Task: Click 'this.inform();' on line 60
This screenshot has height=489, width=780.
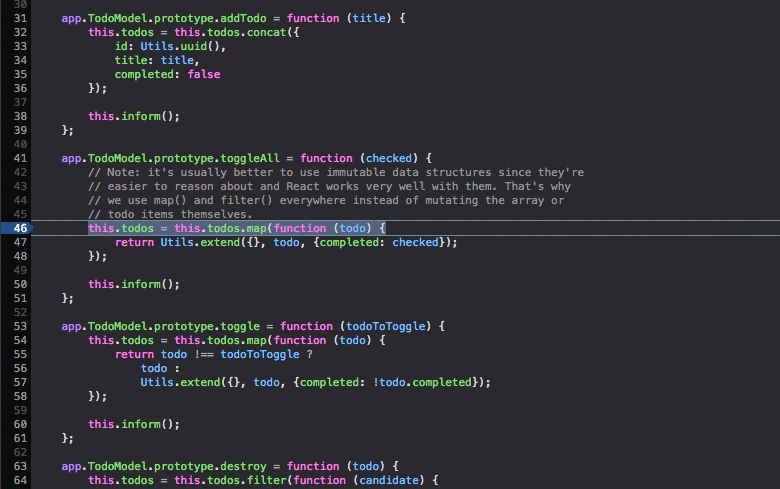Action: (134, 424)
